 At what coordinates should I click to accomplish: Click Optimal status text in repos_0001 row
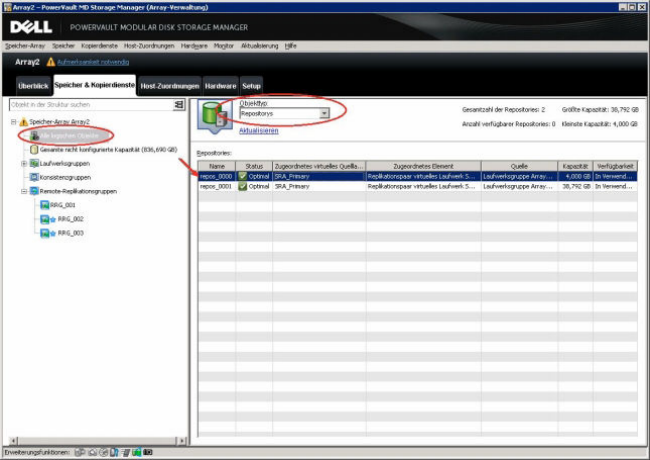click(x=259, y=186)
